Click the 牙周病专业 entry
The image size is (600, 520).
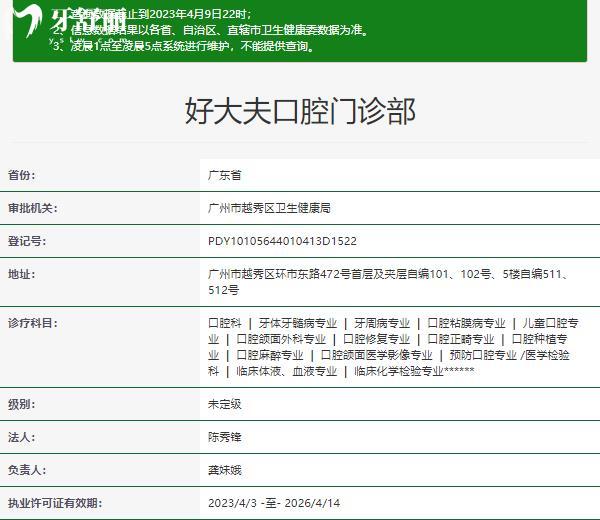[x=382, y=323]
